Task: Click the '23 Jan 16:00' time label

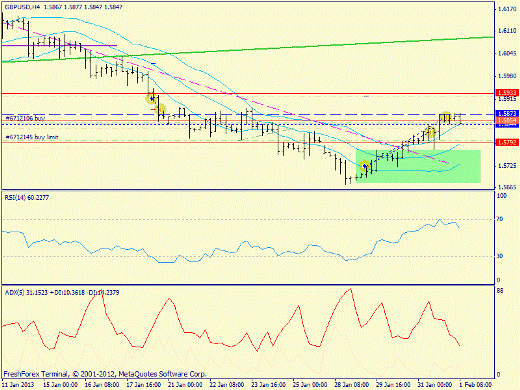Action: (268, 385)
